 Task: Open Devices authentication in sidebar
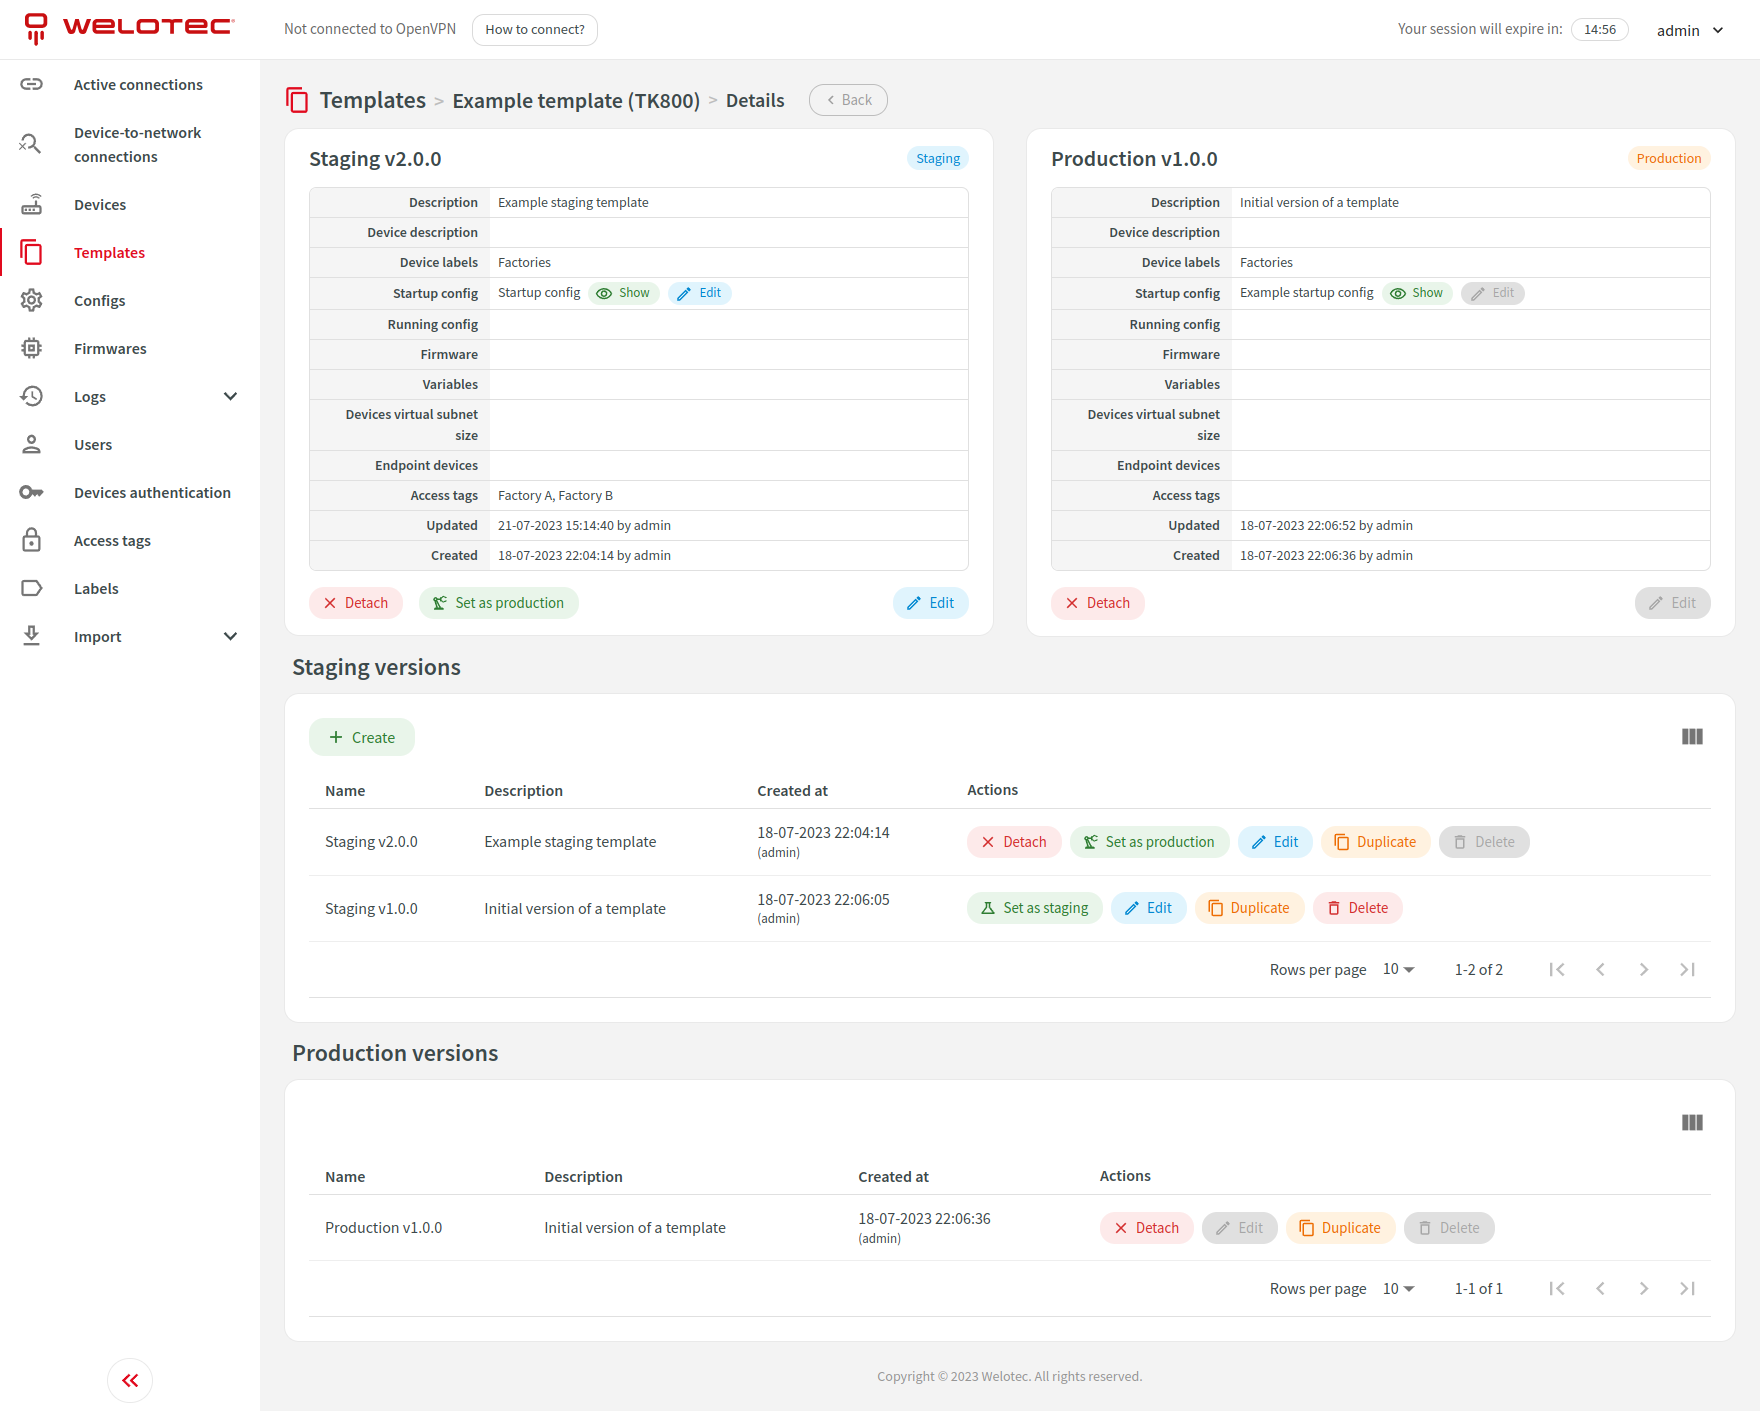[152, 493]
